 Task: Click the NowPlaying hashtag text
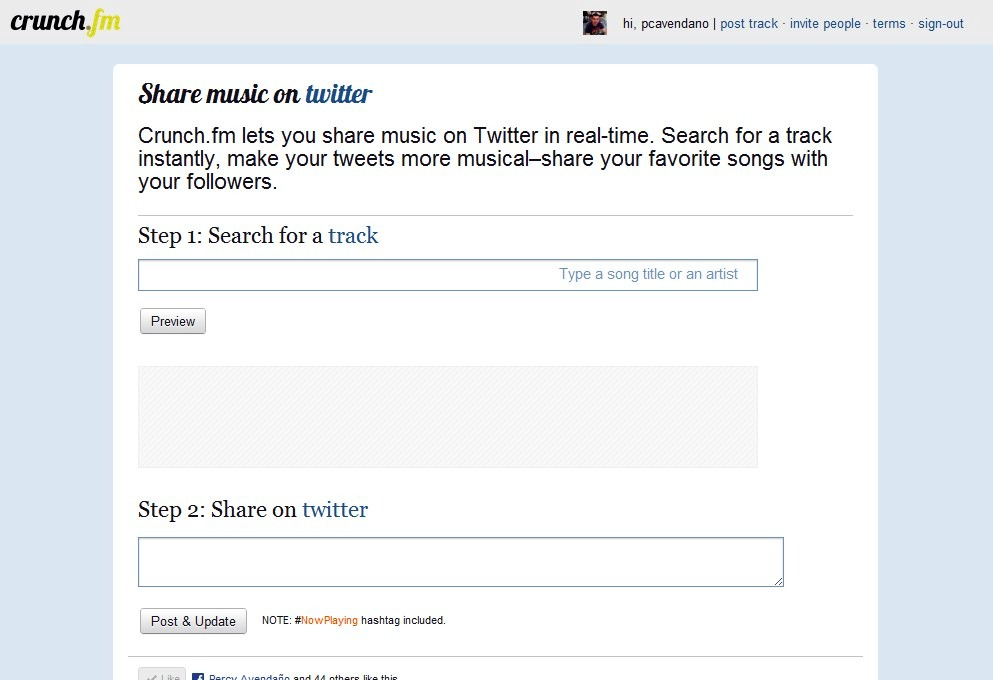pyautogui.click(x=329, y=621)
